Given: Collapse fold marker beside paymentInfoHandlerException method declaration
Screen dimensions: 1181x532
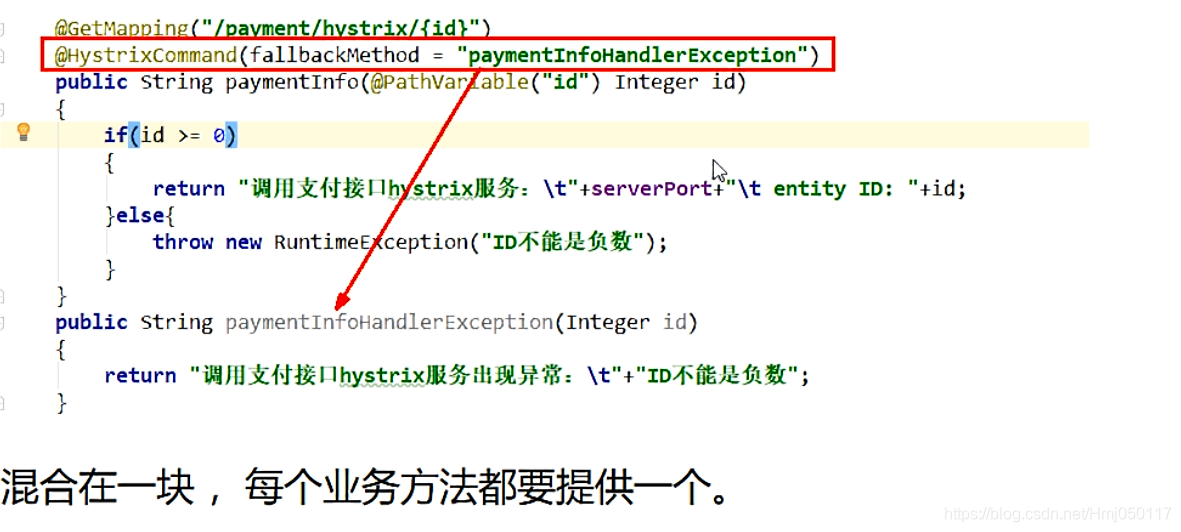Looking at the screenshot, I should tap(2, 323).
